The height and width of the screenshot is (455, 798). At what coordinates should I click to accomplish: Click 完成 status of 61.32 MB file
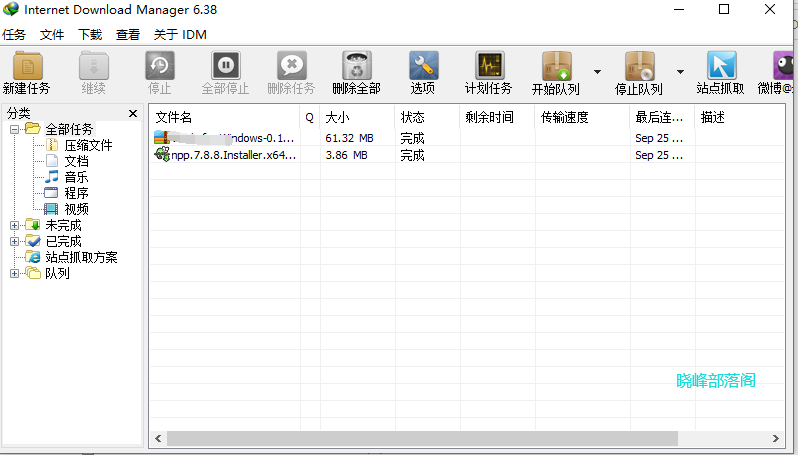click(x=412, y=138)
